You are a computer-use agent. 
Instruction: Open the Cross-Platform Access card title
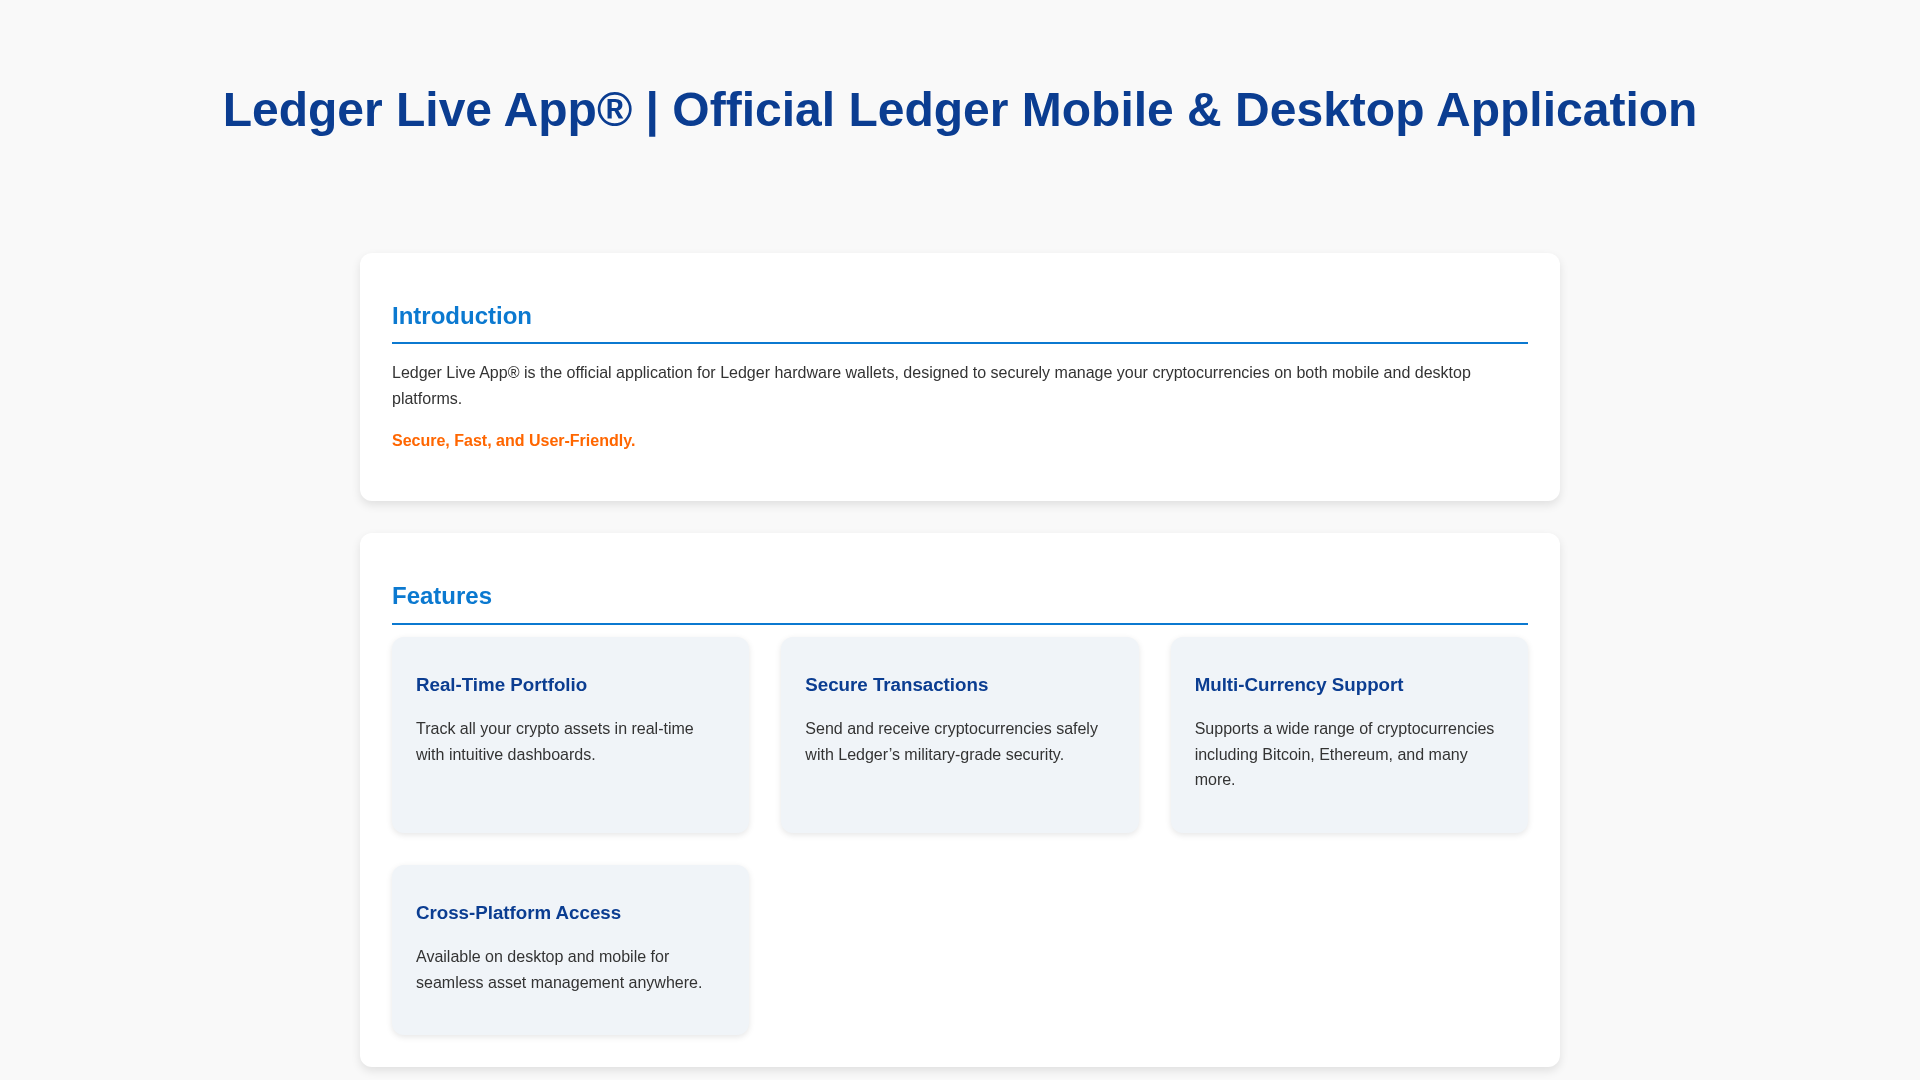[518, 913]
